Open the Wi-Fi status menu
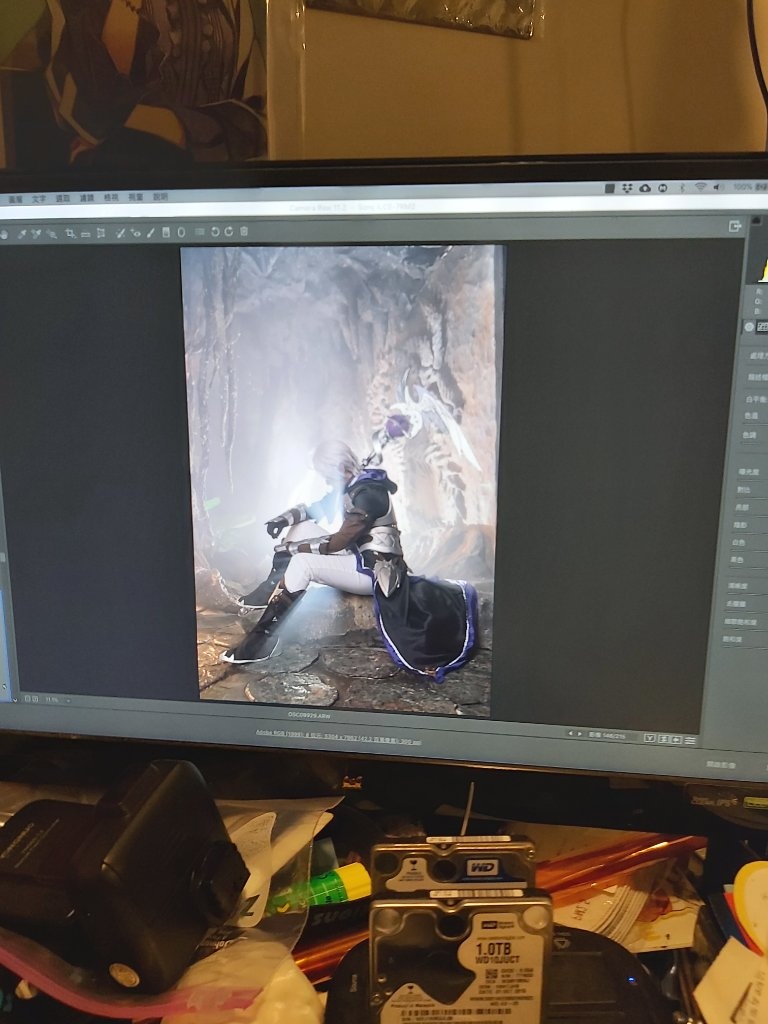This screenshot has width=768, height=1024. (700, 187)
